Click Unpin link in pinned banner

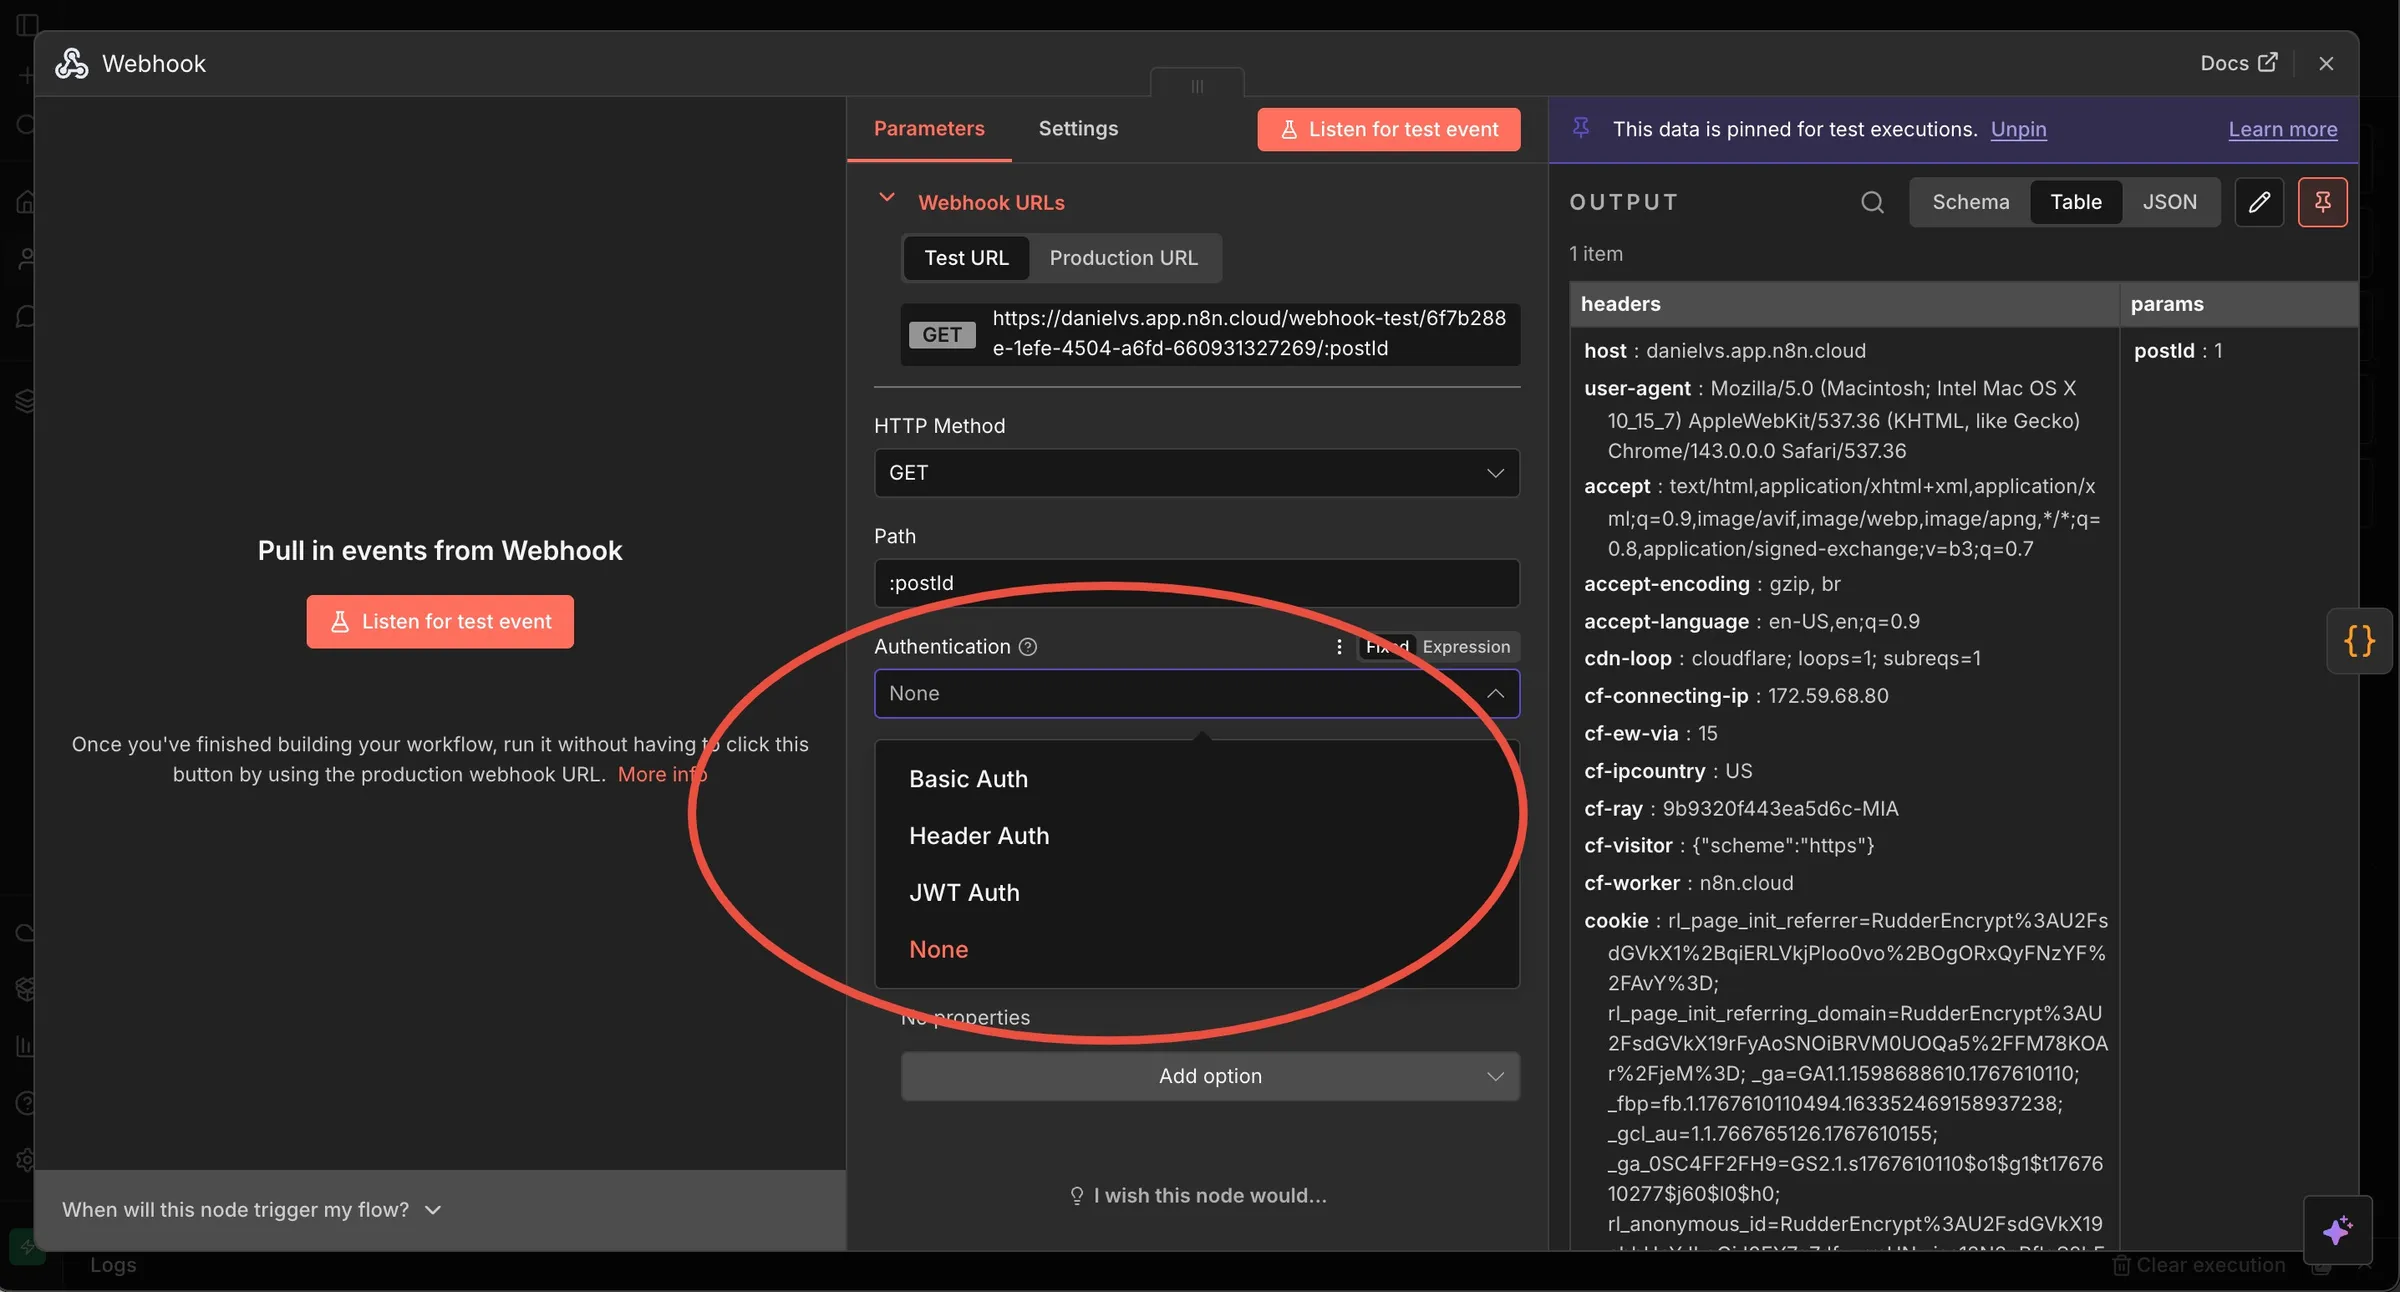2018,129
